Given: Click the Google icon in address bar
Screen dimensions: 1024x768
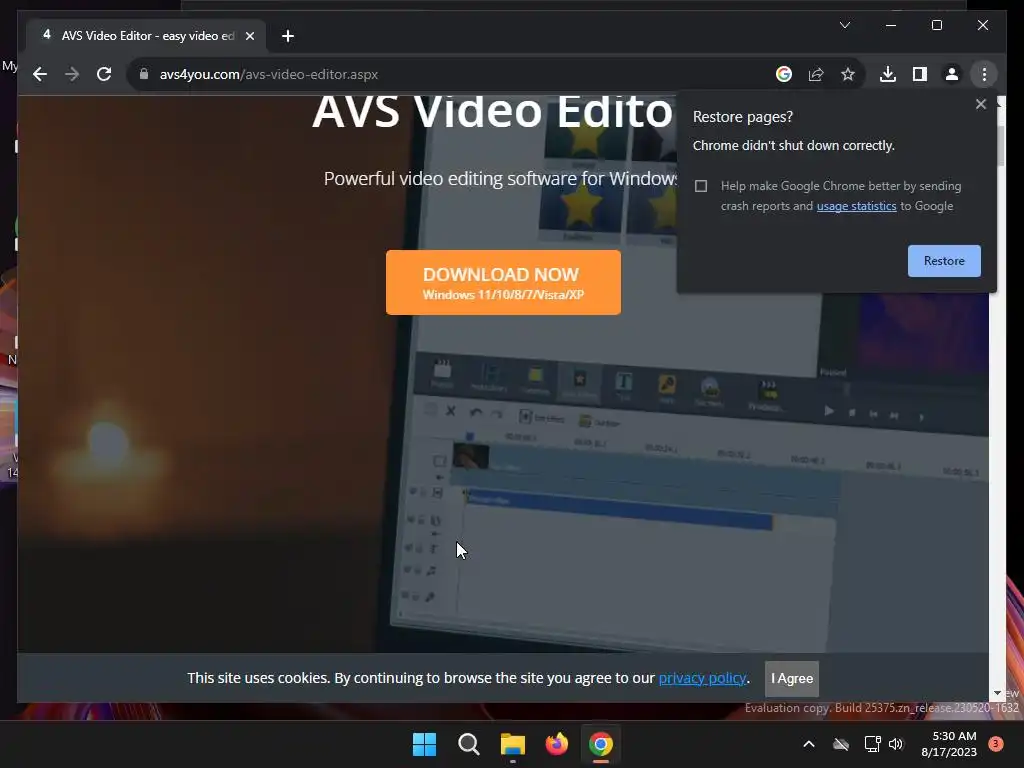Looking at the screenshot, I should pyautogui.click(x=784, y=74).
